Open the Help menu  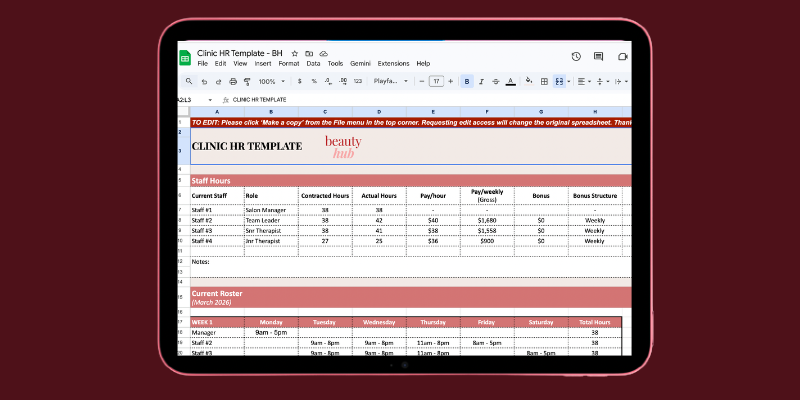point(423,64)
